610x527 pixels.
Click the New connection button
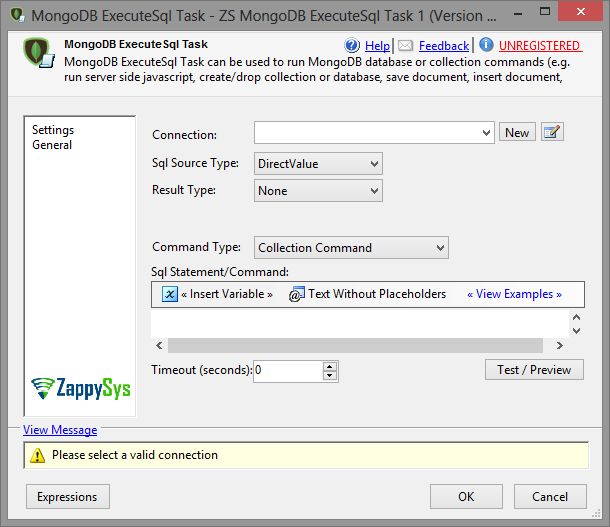[x=517, y=132]
